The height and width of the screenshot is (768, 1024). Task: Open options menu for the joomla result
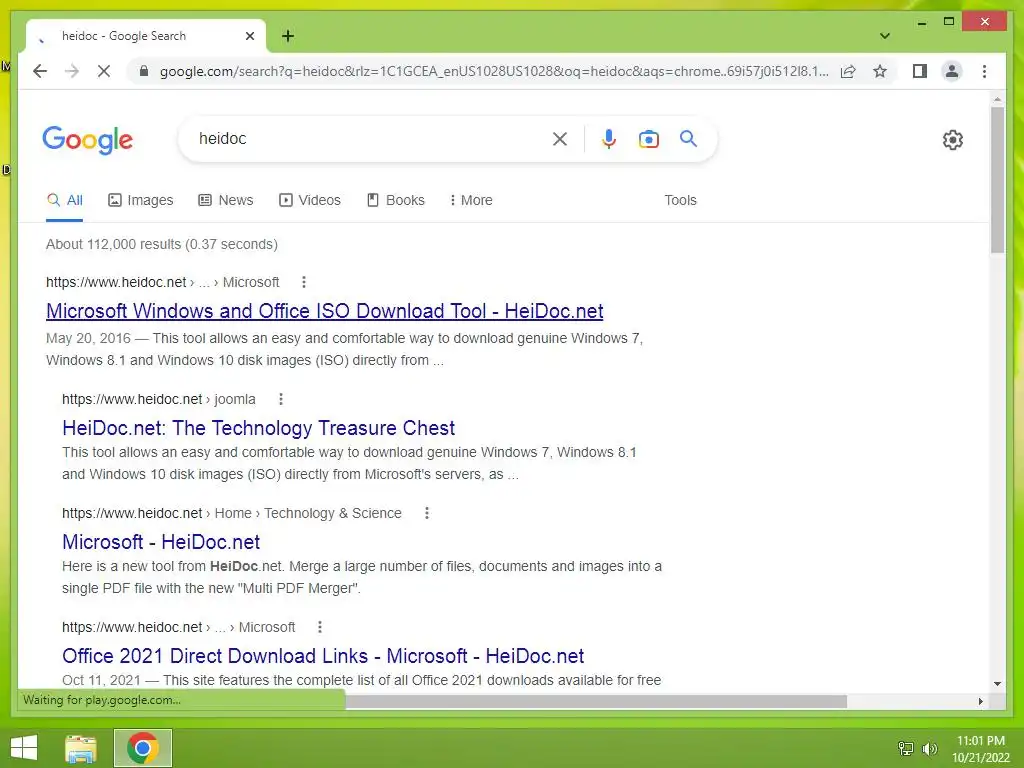pos(281,399)
